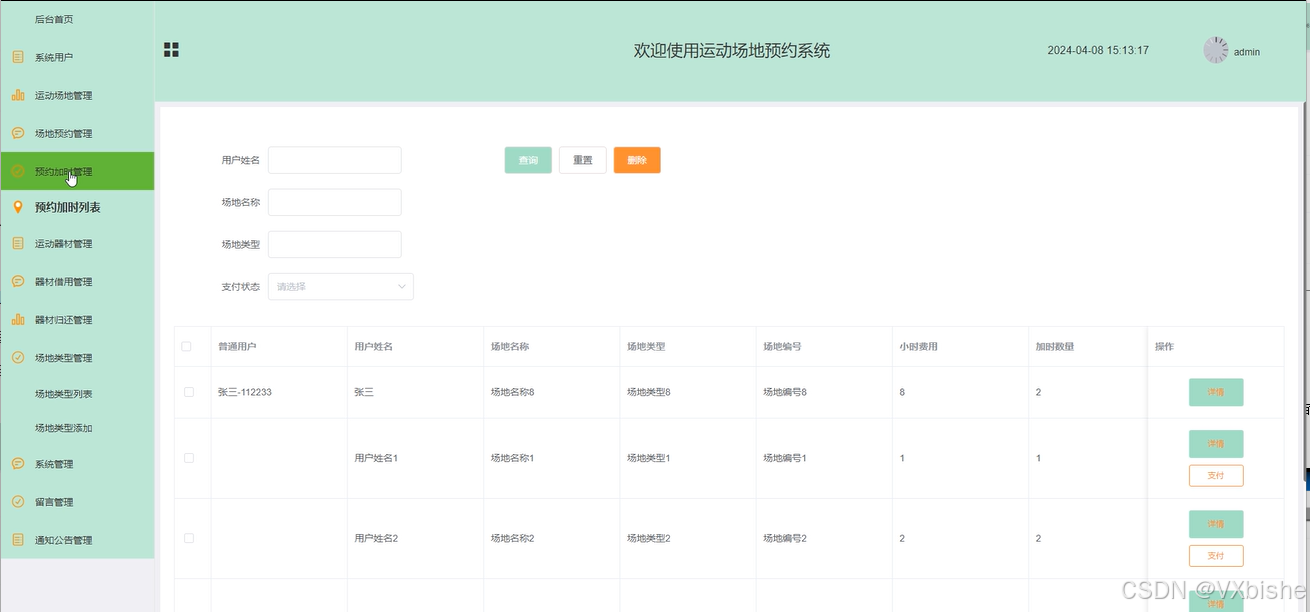Click the 加时数量 column header

tap(1055, 347)
